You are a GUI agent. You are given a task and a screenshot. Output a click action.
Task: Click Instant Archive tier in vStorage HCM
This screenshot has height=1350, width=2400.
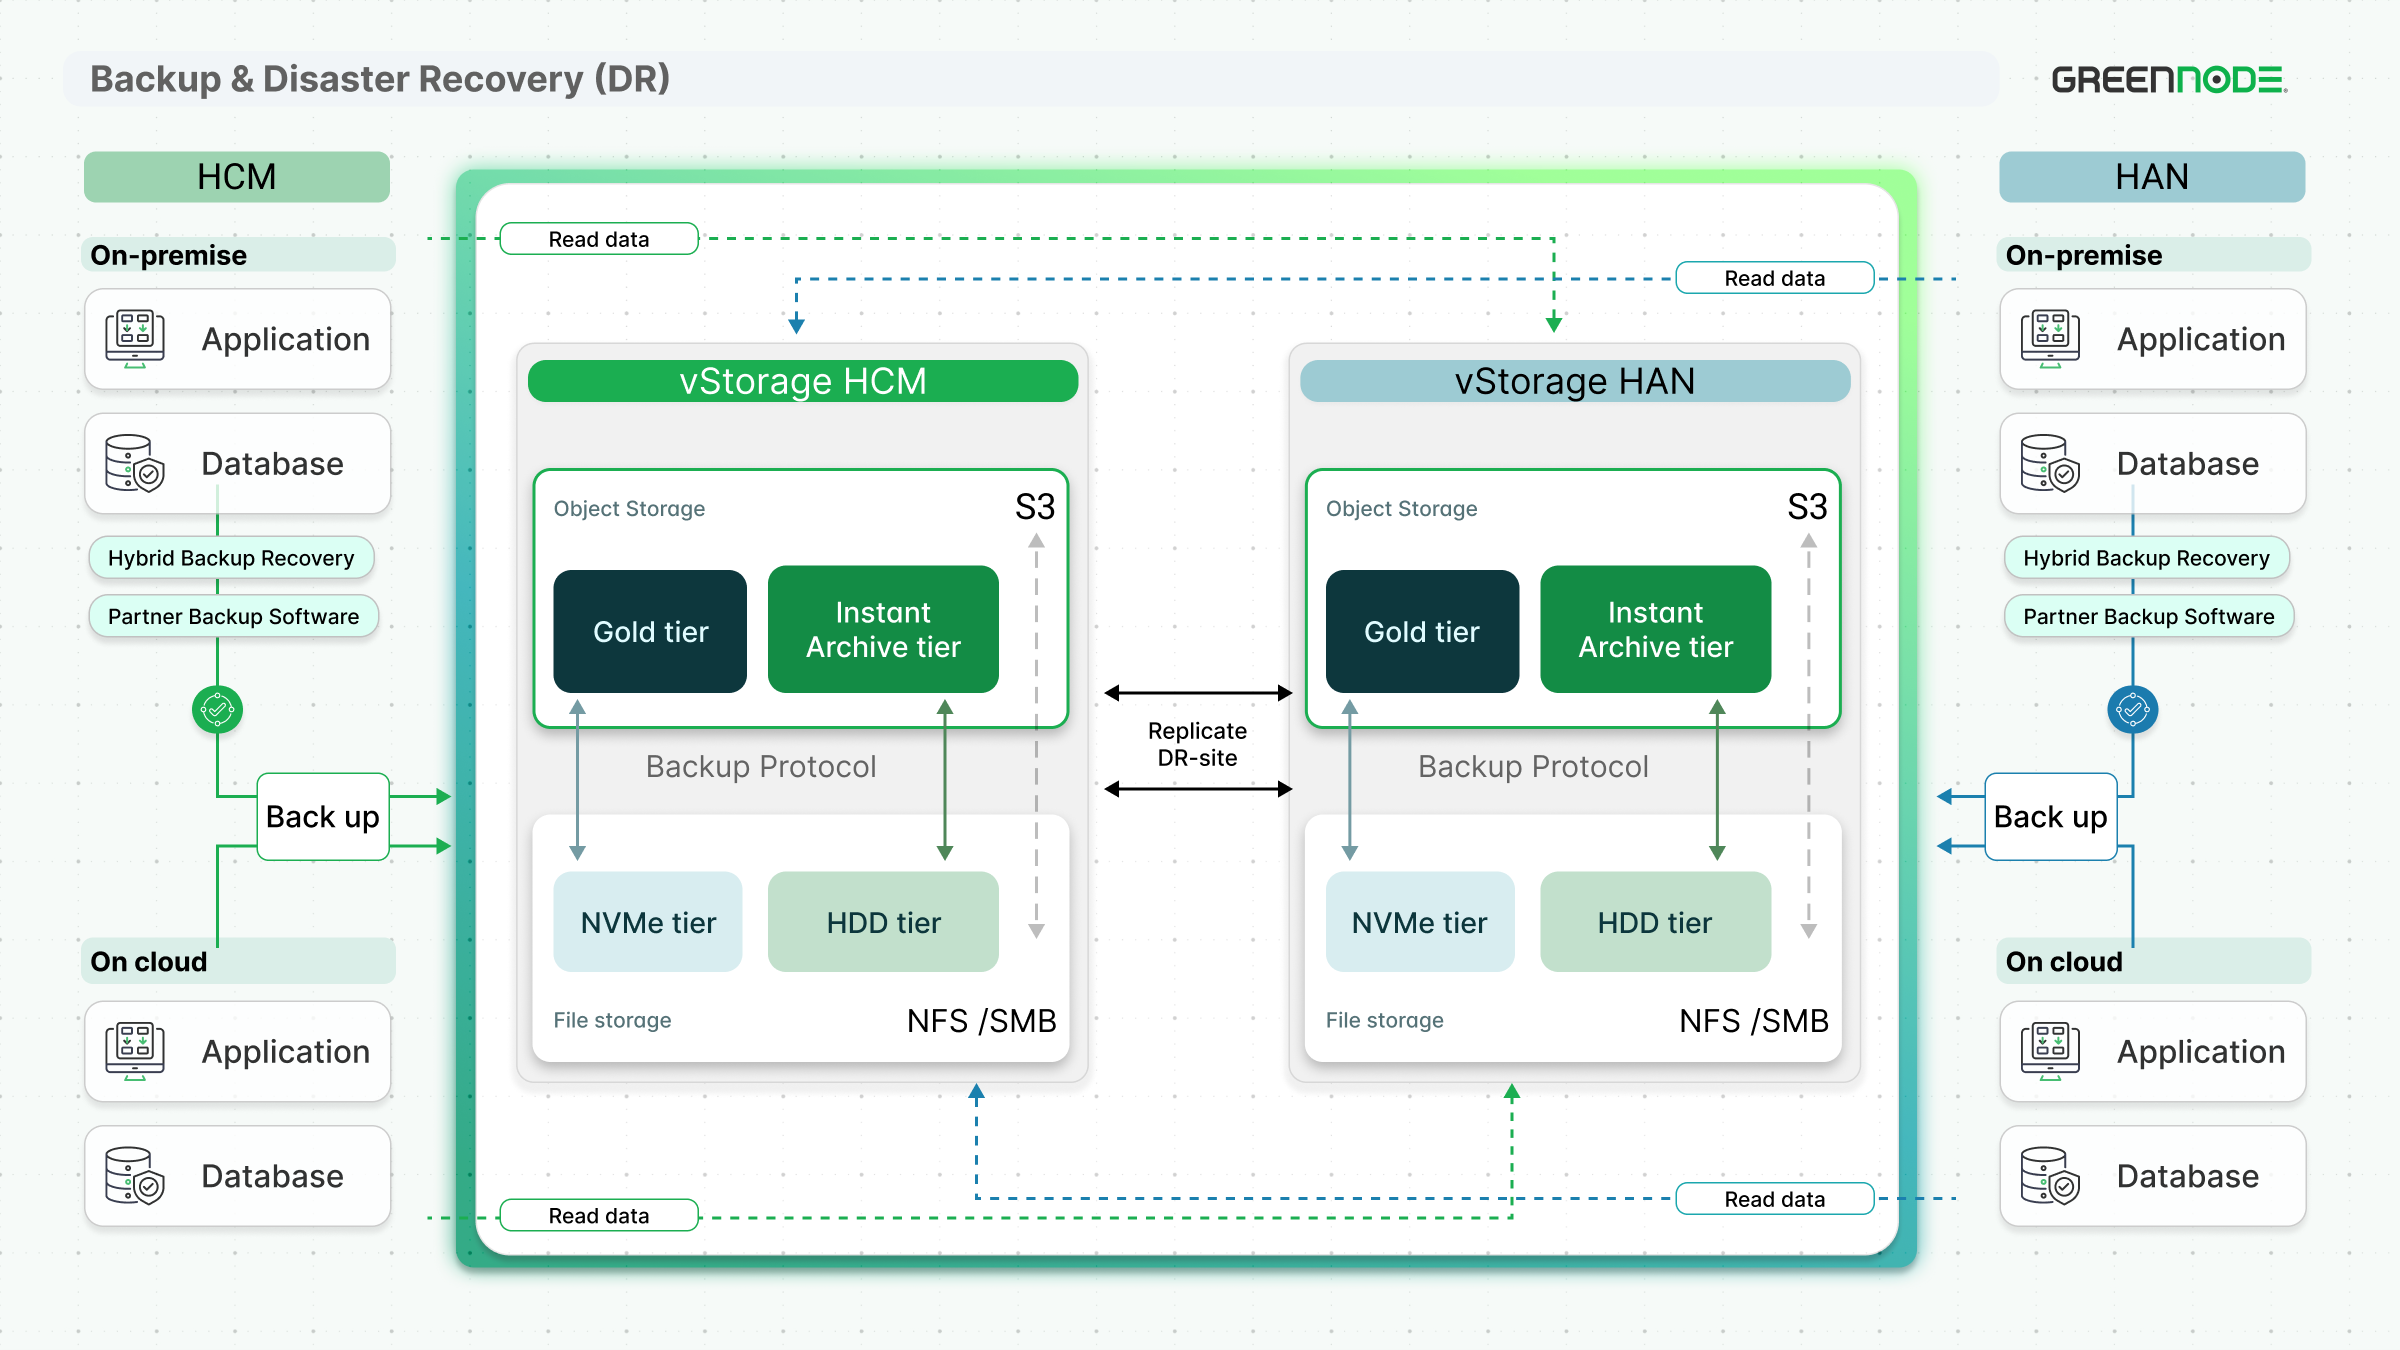tap(883, 629)
